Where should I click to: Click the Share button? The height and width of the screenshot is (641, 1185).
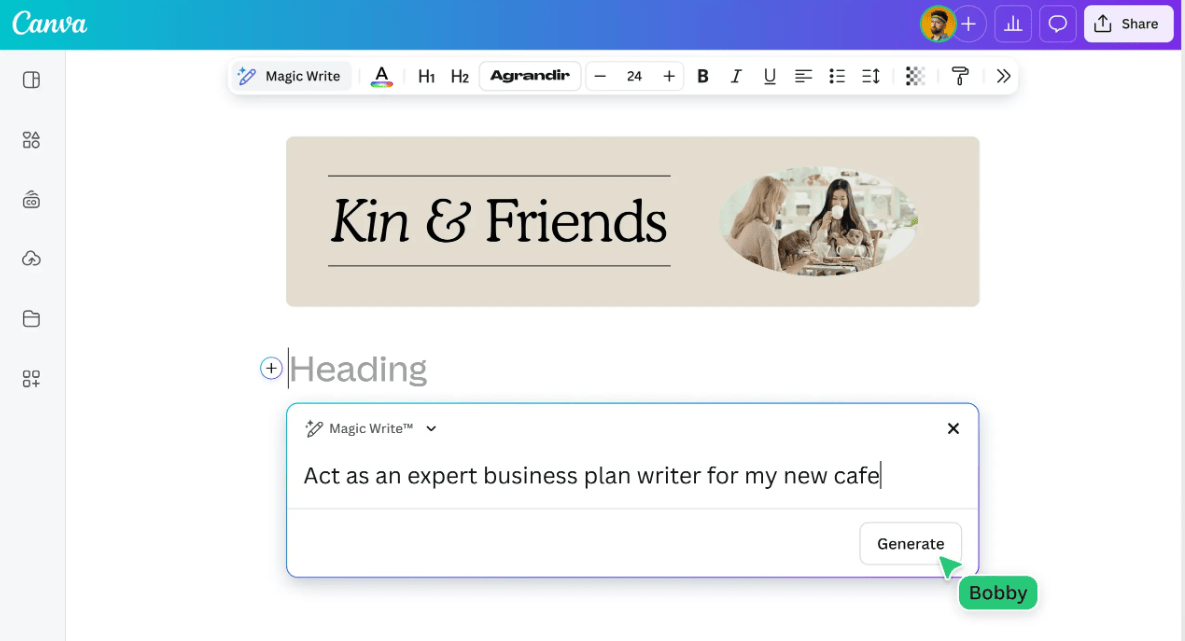pos(1128,24)
